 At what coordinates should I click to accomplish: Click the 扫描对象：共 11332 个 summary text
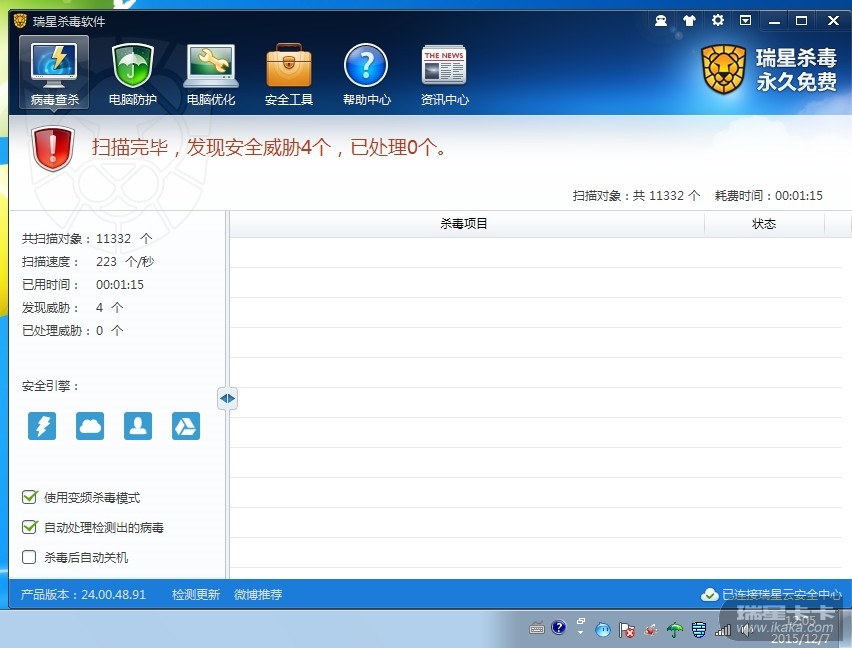tap(636, 196)
